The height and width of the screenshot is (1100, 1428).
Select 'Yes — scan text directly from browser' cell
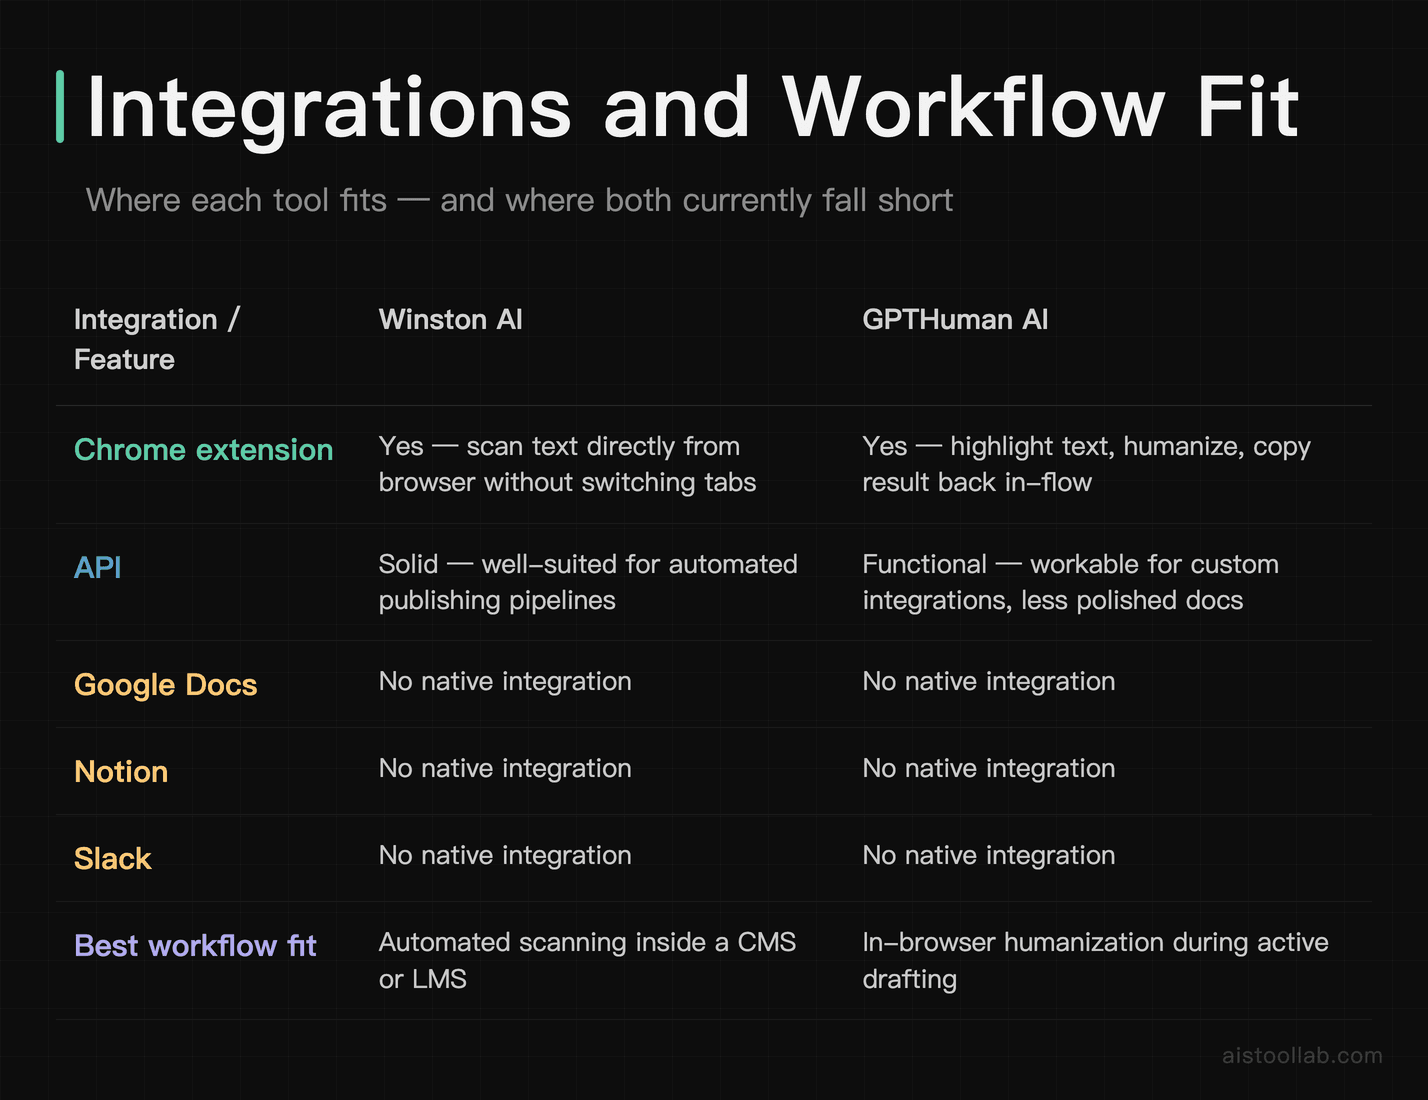coord(567,464)
